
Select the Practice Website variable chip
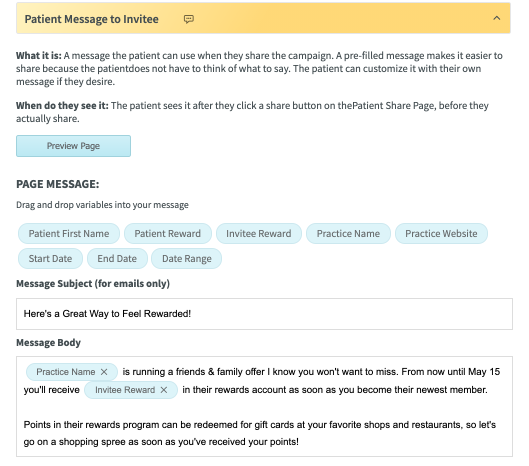click(441, 234)
